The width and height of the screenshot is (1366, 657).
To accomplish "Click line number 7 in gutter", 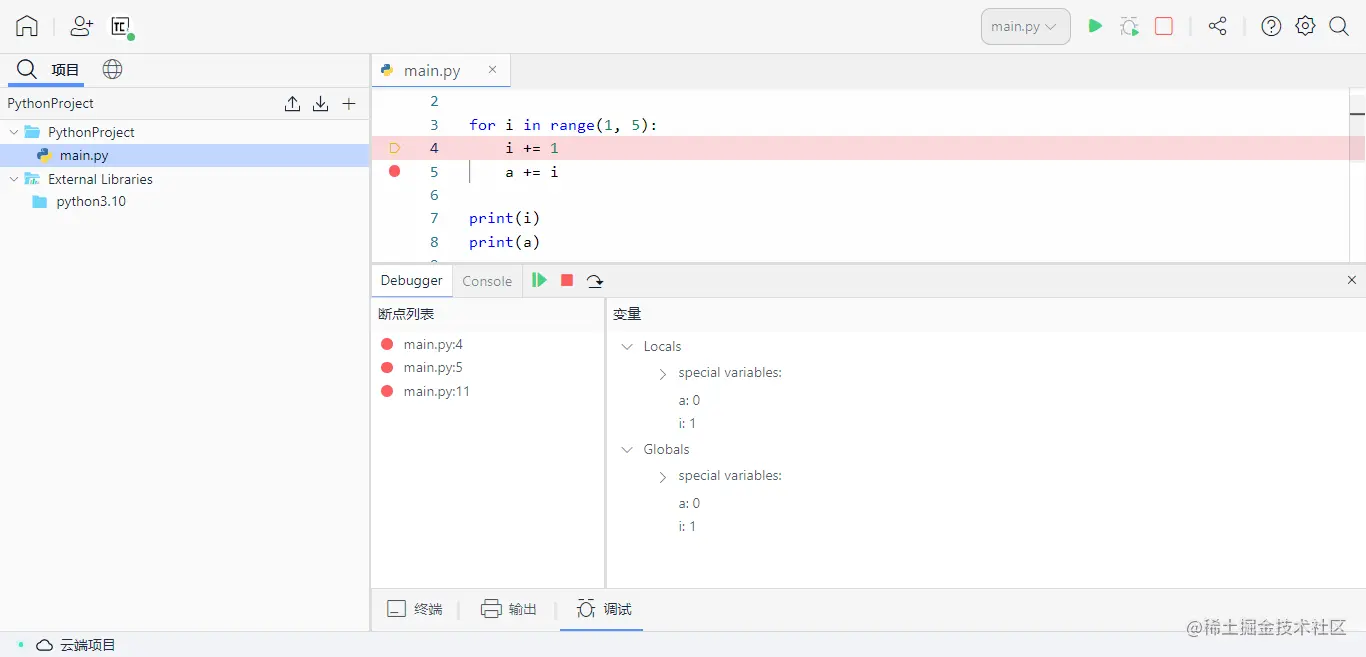I will [434, 218].
